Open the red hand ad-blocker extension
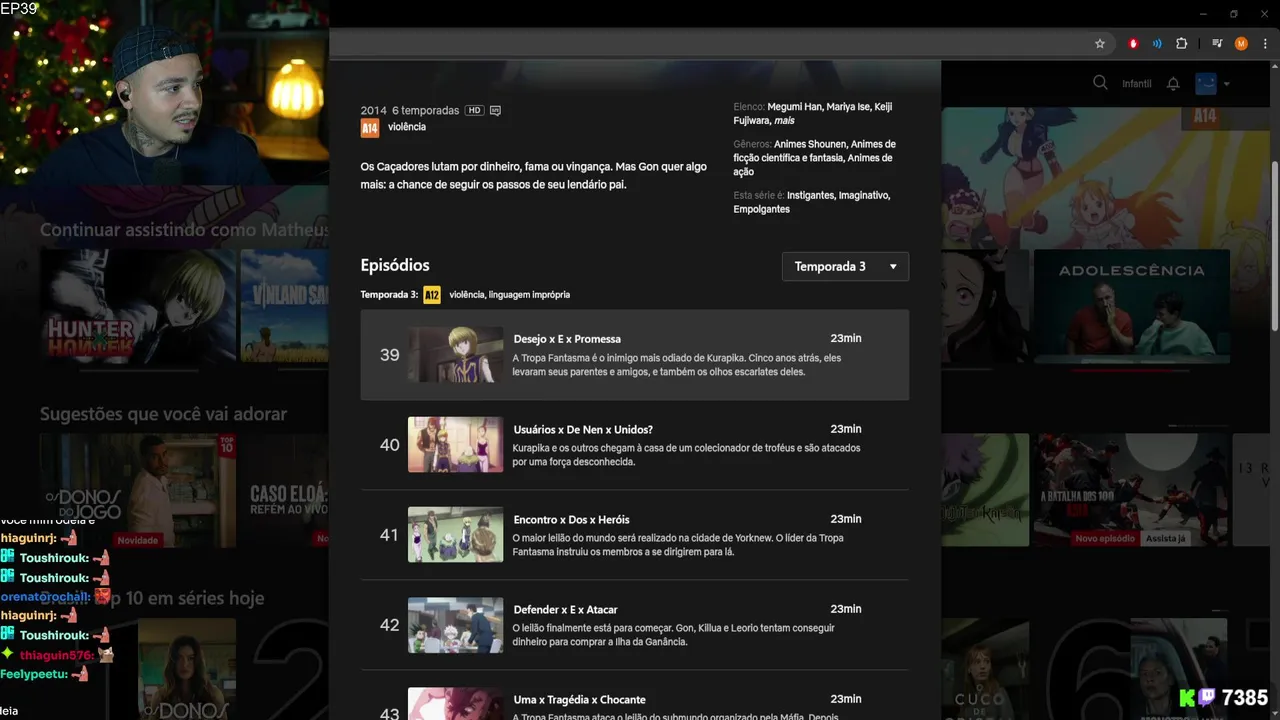Screen dimensions: 1280x720 (1133, 44)
